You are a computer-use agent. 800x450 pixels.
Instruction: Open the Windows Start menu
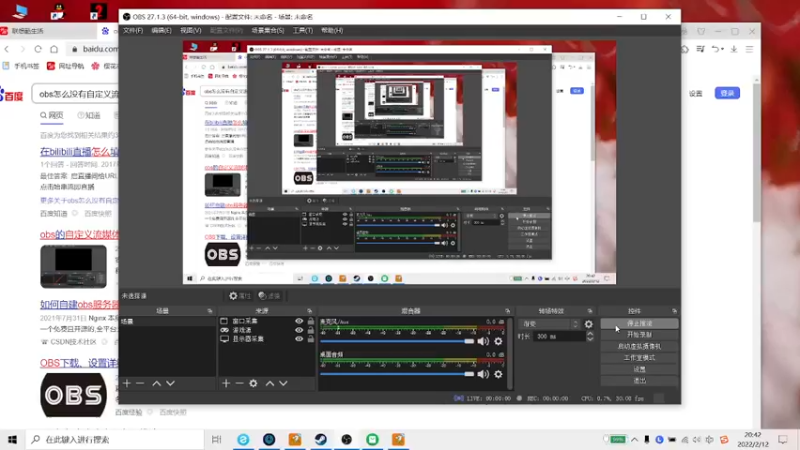pyautogui.click(x=12, y=439)
